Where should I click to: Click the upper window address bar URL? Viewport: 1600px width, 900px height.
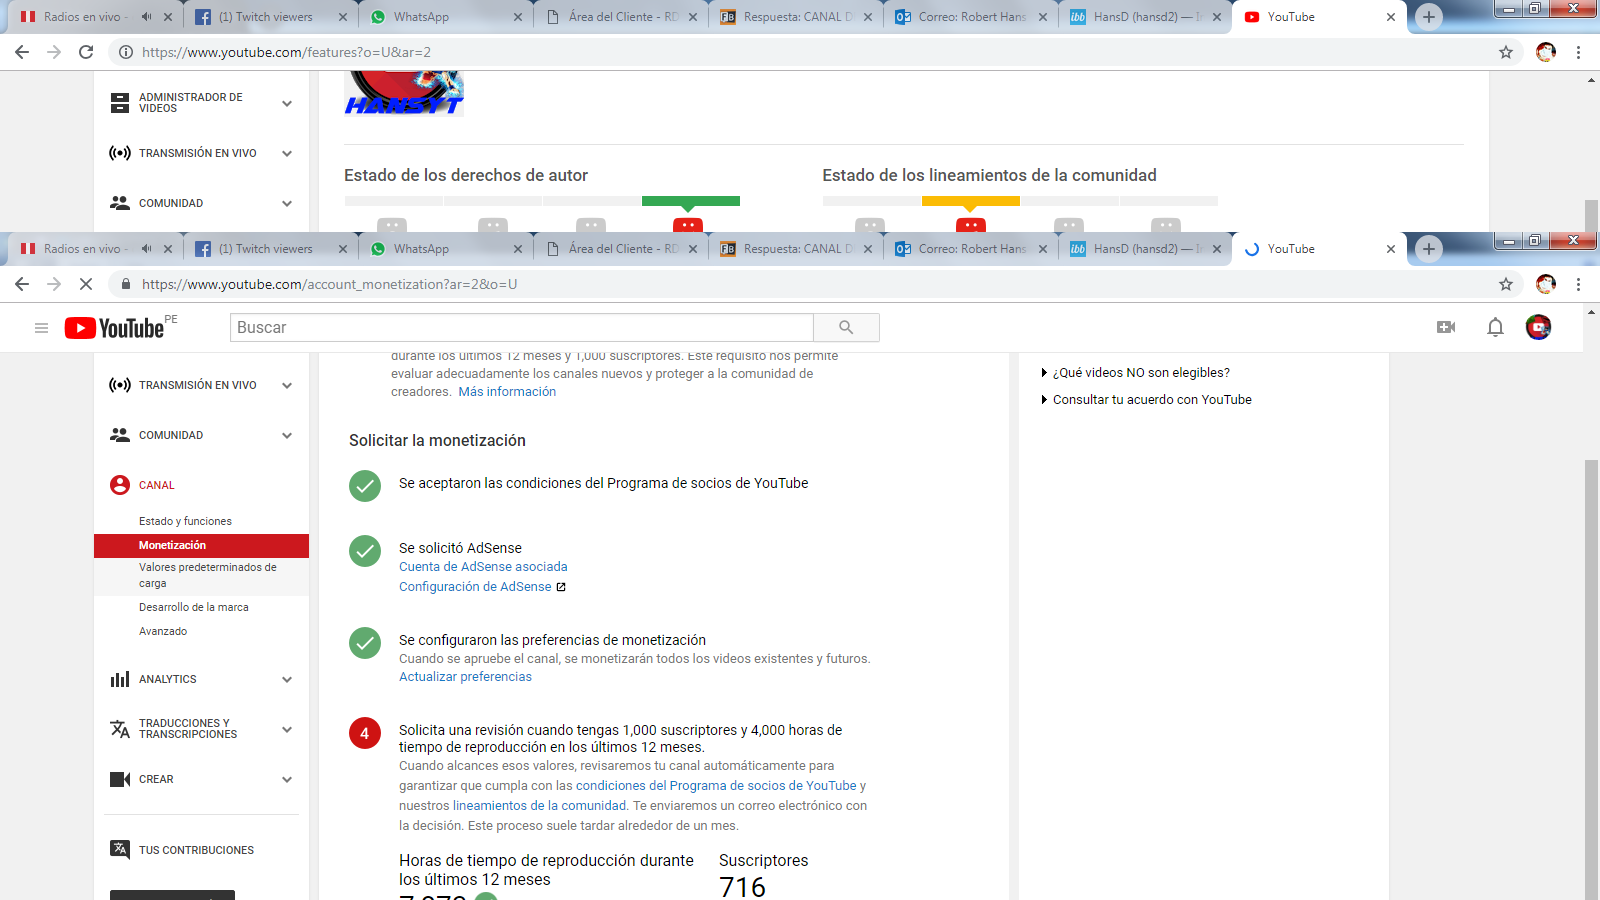tap(286, 52)
